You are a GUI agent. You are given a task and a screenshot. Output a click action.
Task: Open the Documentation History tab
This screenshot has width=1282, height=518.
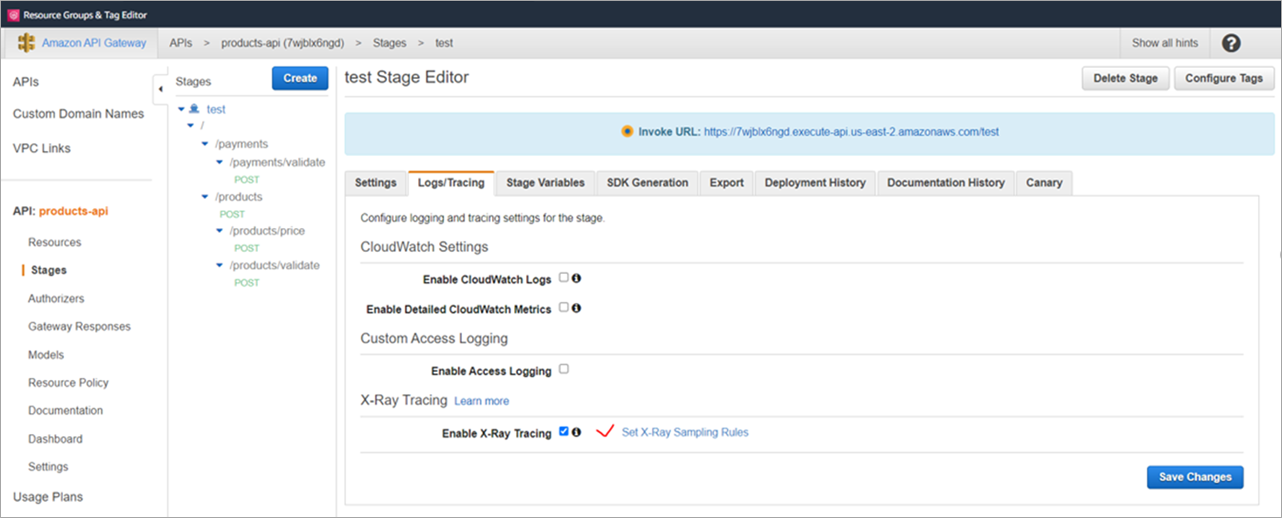tap(946, 183)
